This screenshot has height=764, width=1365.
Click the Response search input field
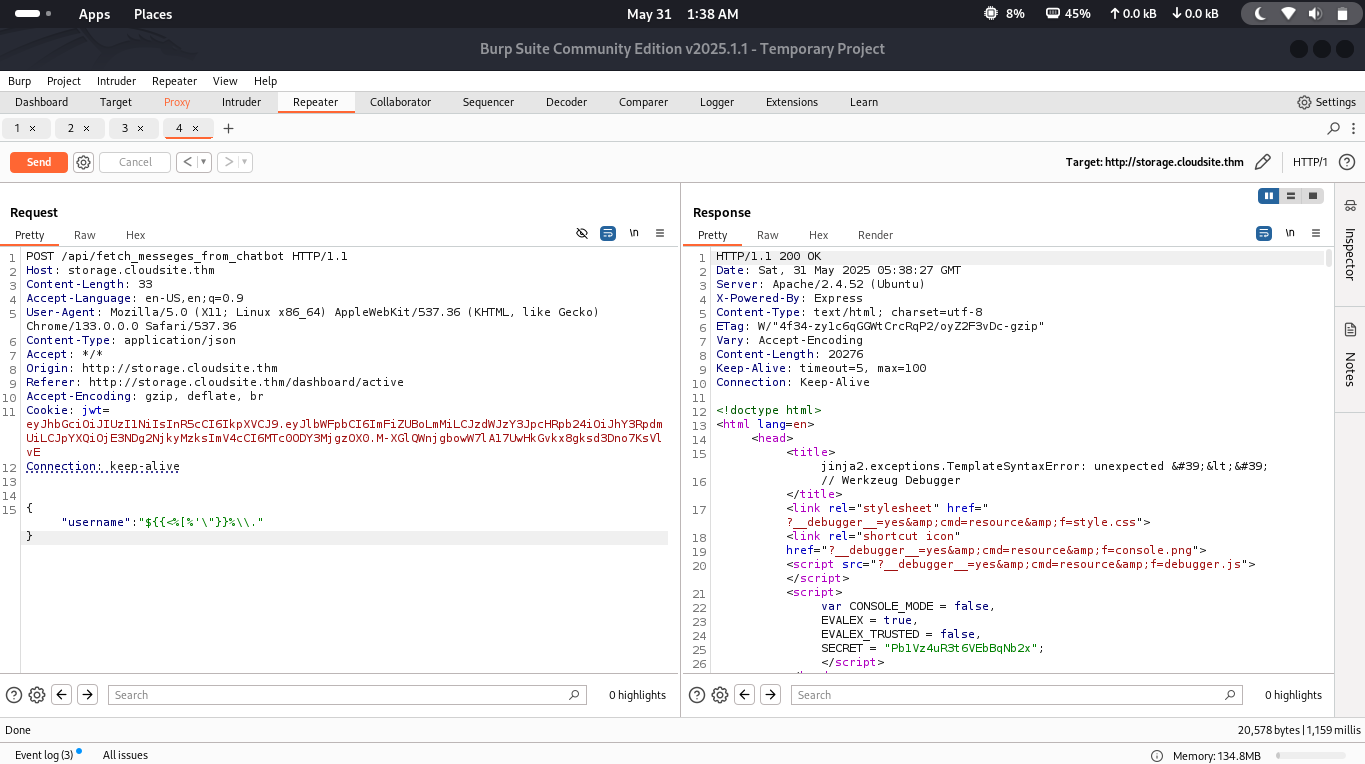coord(1016,695)
